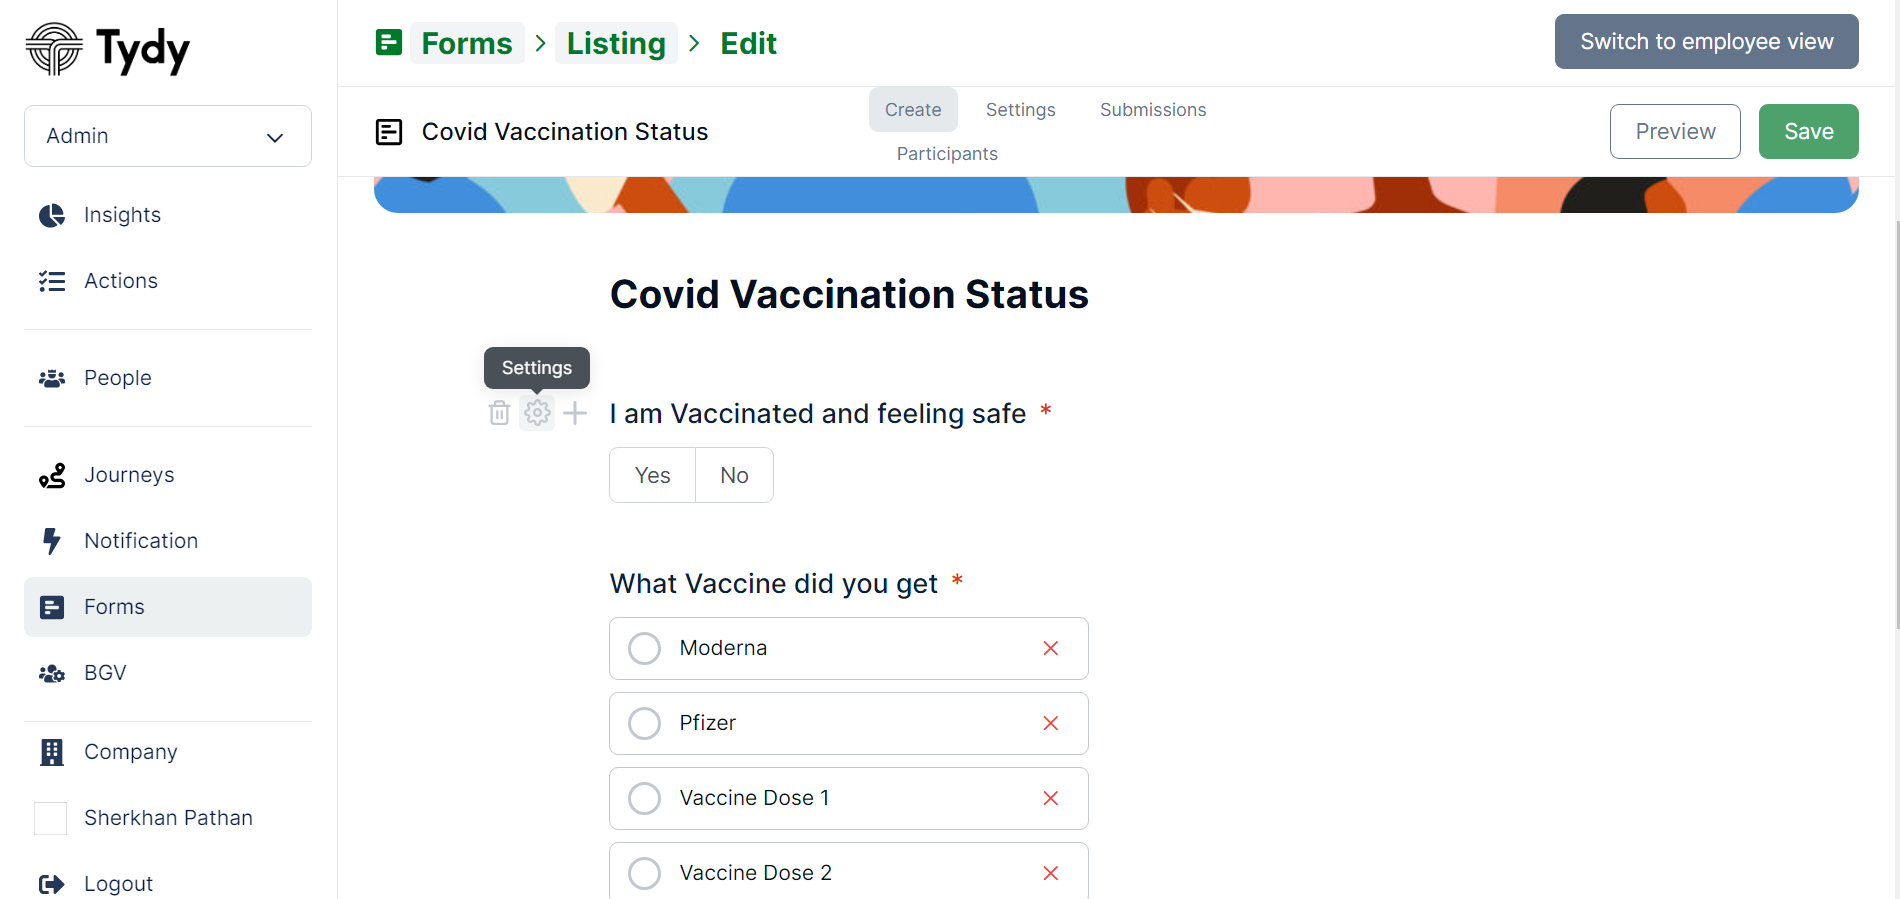Select the Pfizer radio option
1900x899 pixels.
pos(644,723)
